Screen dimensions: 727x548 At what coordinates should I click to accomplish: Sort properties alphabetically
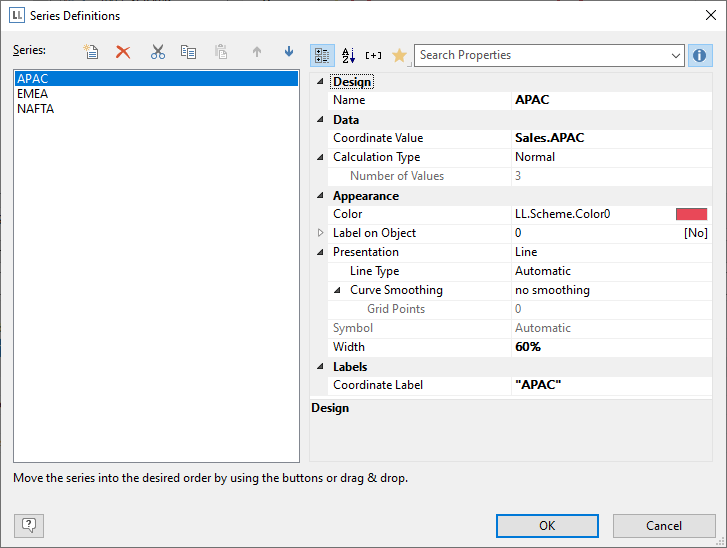point(348,56)
